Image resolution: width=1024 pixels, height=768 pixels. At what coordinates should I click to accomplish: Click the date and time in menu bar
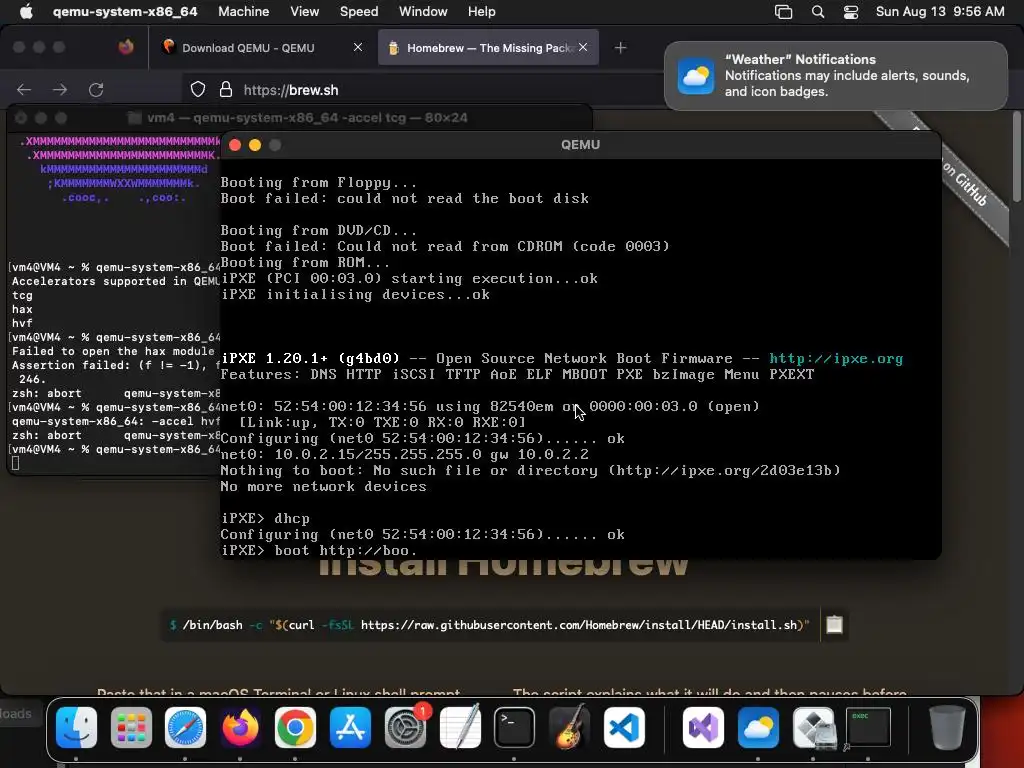[x=940, y=11]
